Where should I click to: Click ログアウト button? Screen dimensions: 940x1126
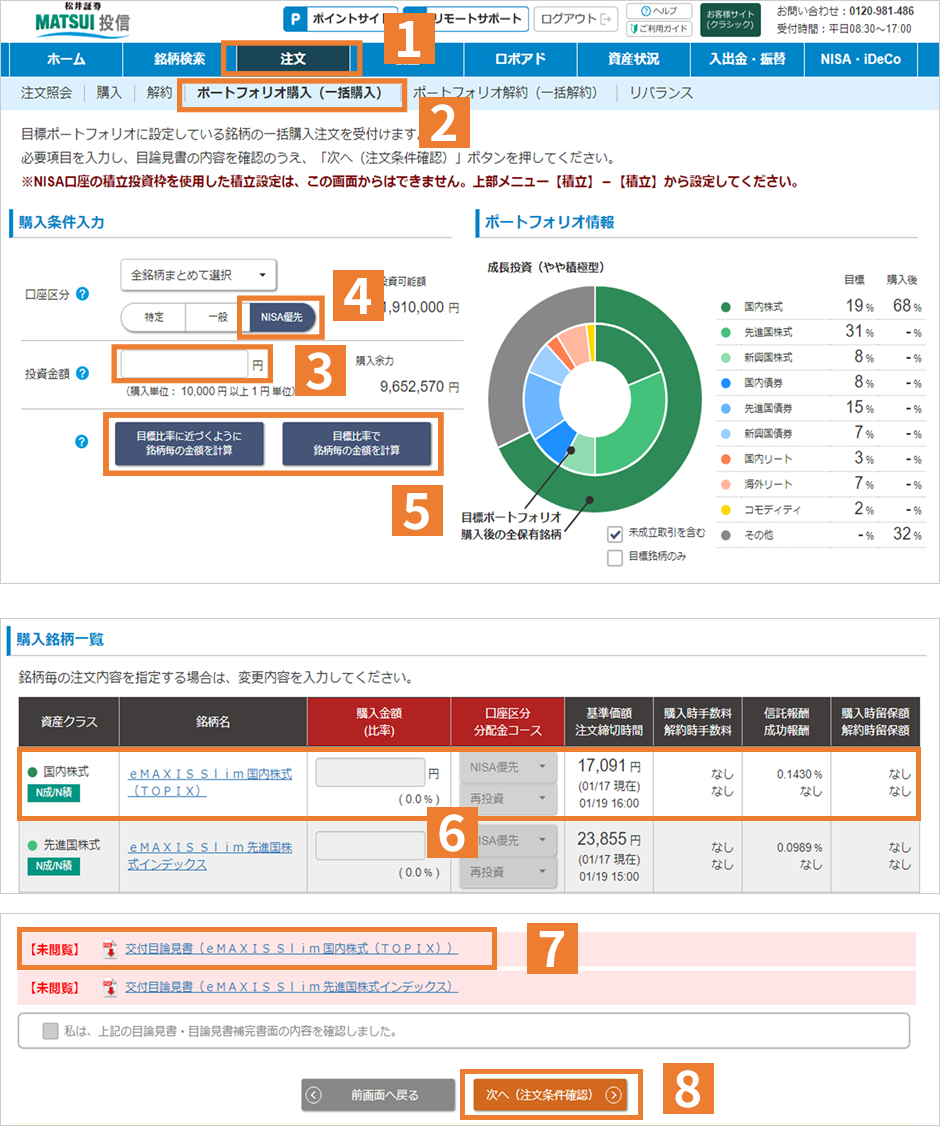pos(576,19)
